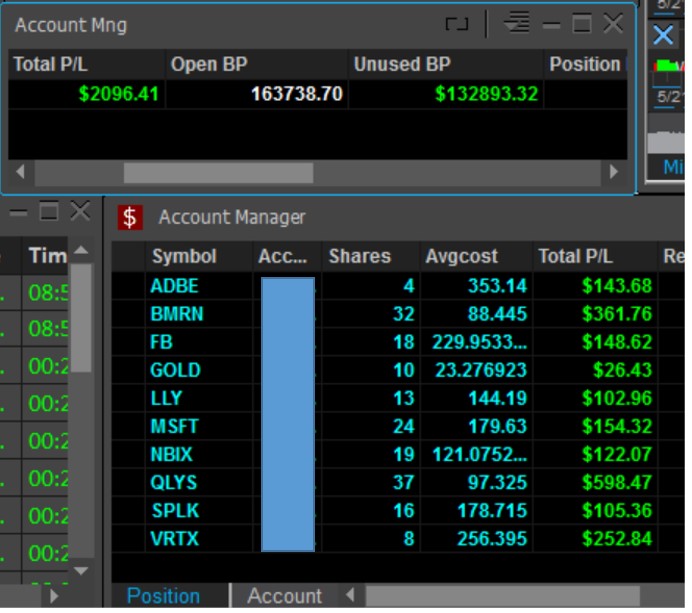
Task: Click scroll up arrow beside the Time column
Action: point(81,249)
